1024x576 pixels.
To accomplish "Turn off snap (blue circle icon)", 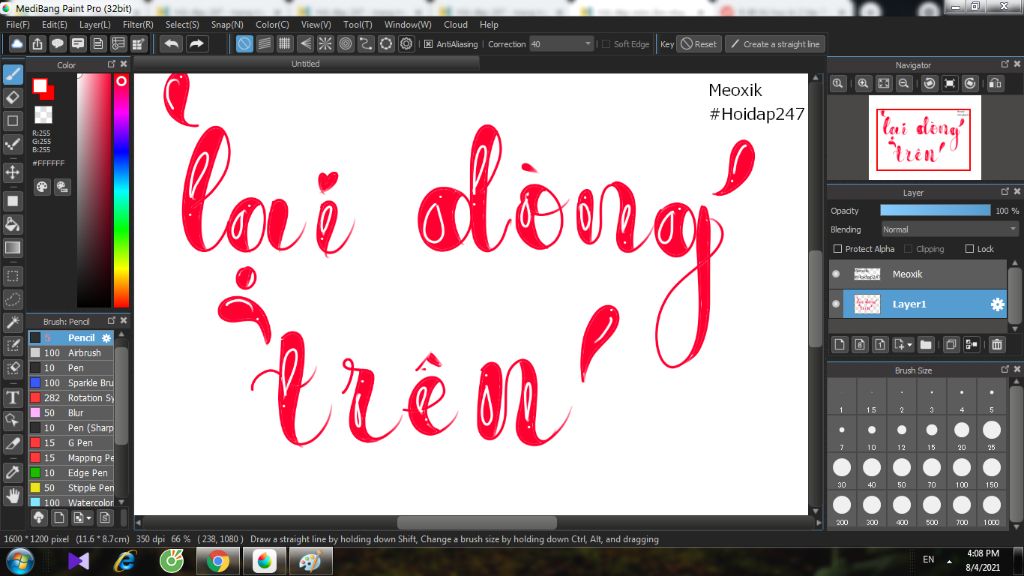I will (x=244, y=44).
